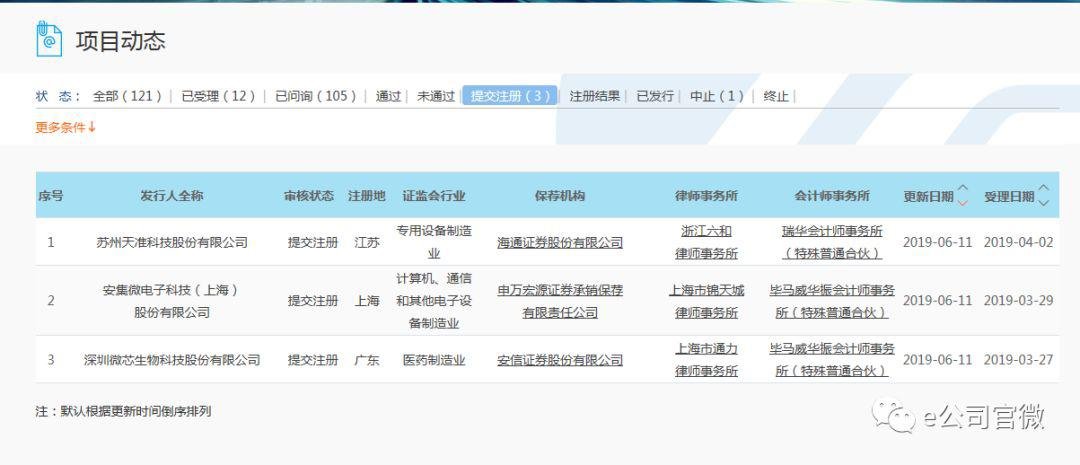
Task: Open 申万宏源证券承销保荐有限责任公司 link
Action: [560, 301]
